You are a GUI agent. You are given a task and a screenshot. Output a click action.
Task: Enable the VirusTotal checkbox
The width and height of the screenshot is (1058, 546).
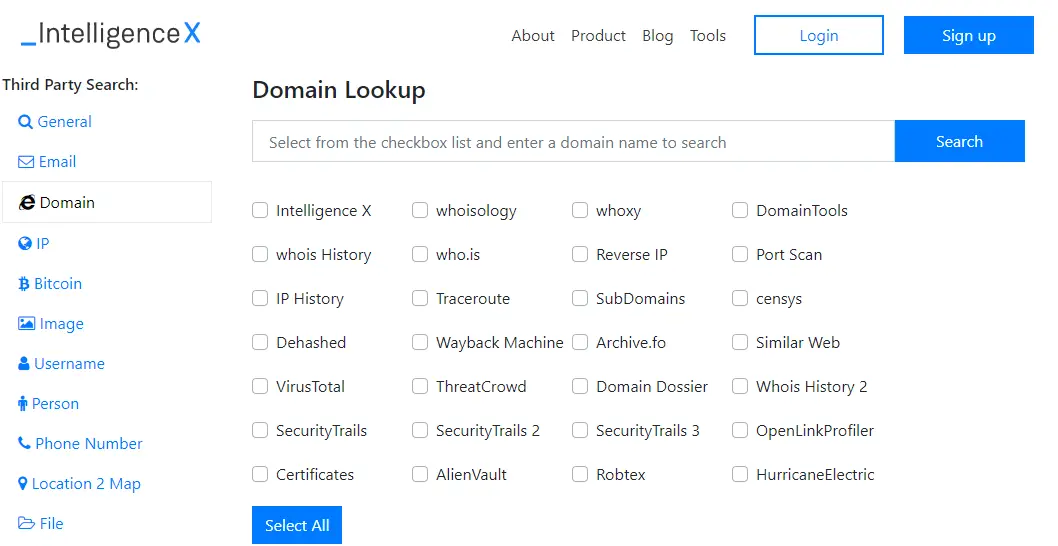(260, 386)
